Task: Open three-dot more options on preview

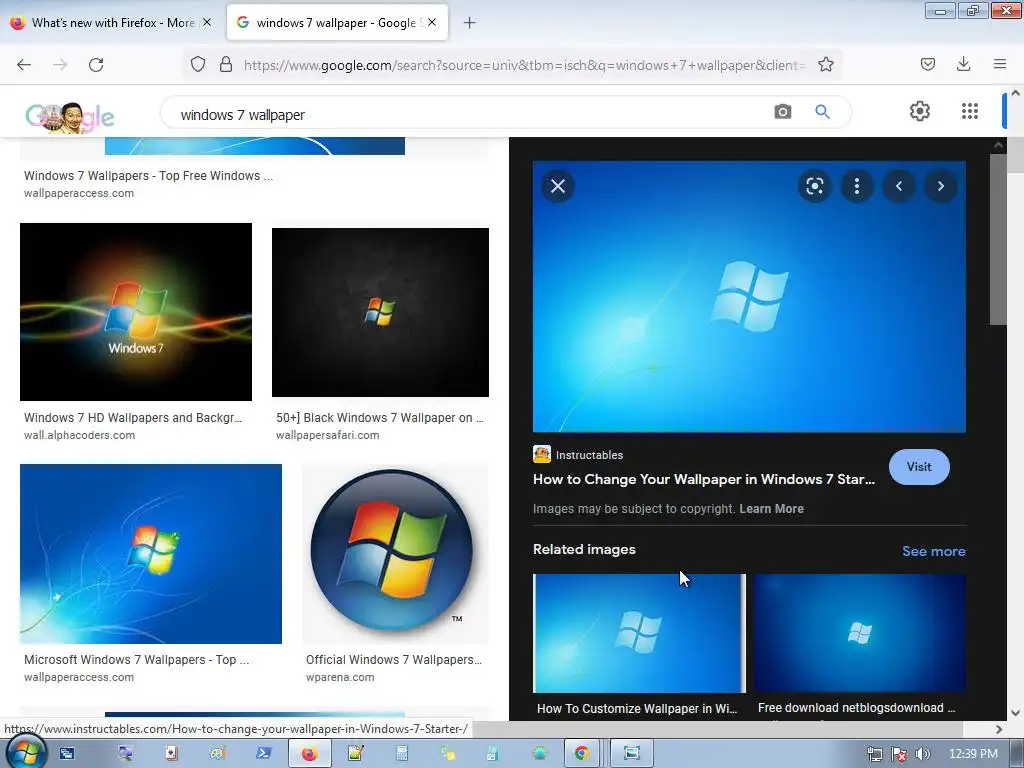Action: [857, 186]
